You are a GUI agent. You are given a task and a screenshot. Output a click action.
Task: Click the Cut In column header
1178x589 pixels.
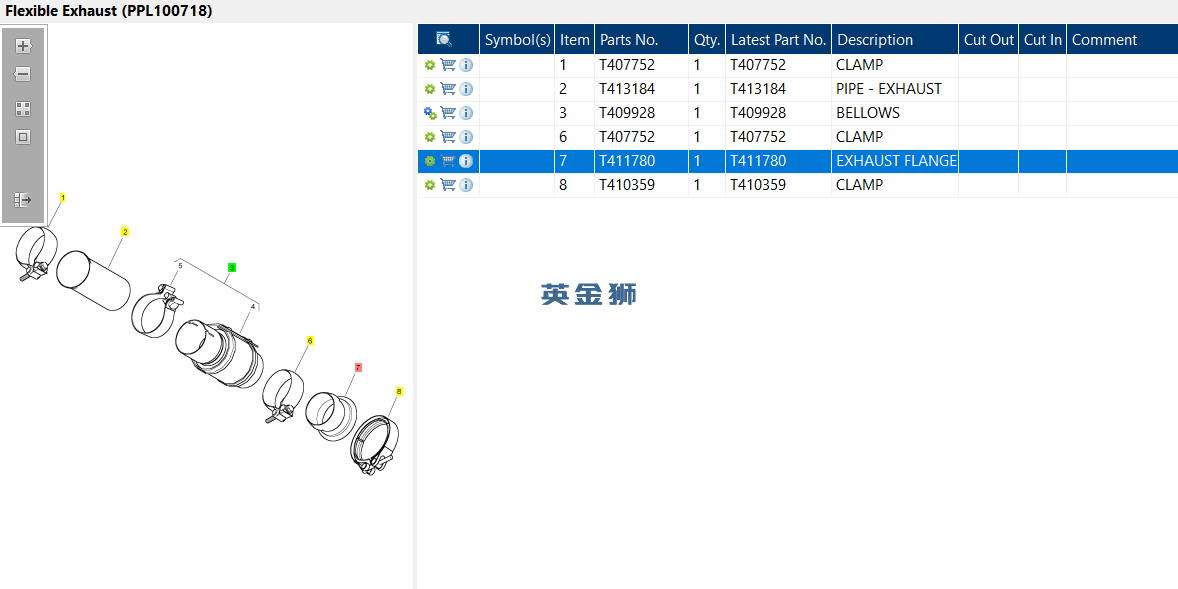pyautogui.click(x=1043, y=40)
